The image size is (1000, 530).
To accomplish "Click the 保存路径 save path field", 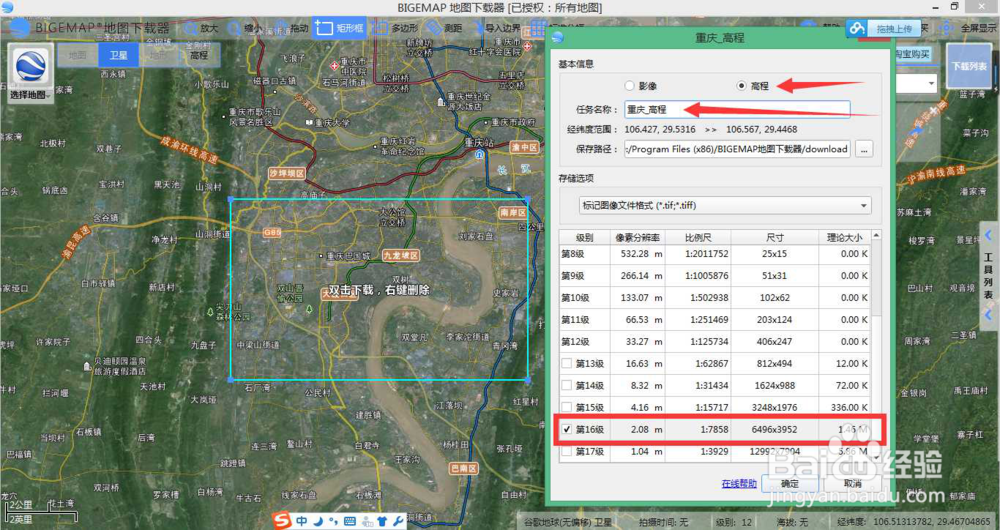I will [737, 149].
